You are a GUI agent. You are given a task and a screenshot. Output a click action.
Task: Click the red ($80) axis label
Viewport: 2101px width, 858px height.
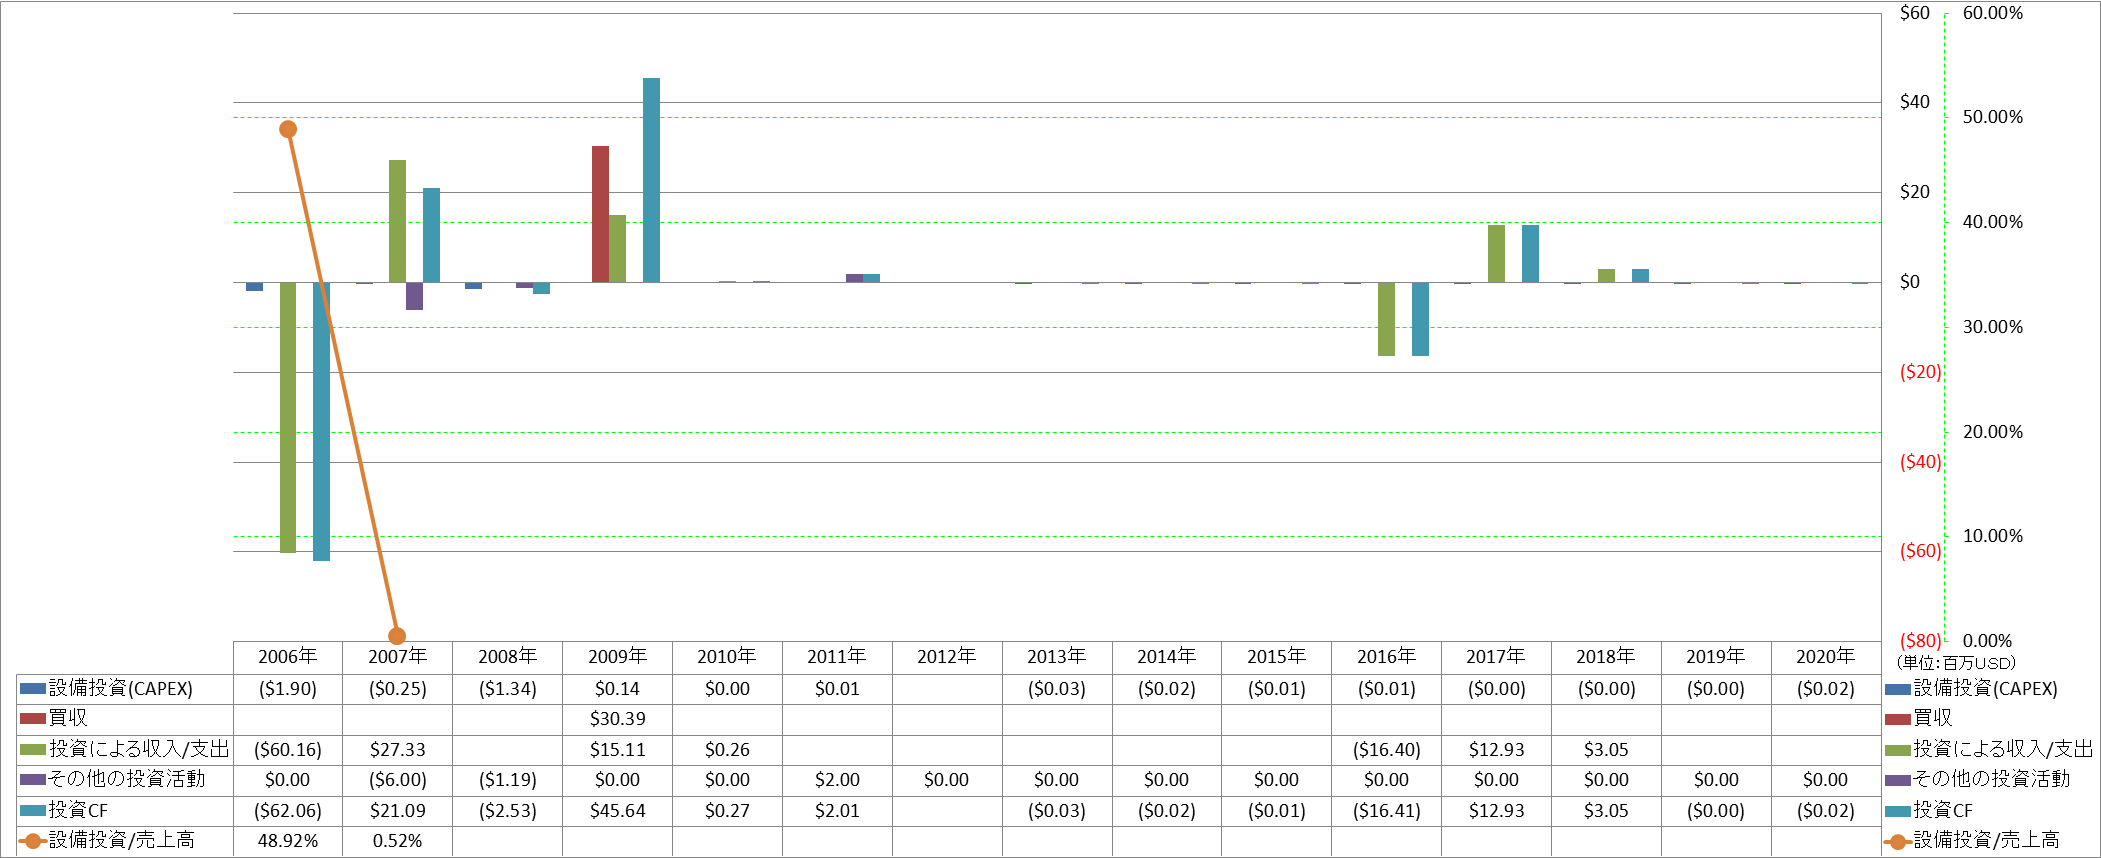tap(1920, 641)
